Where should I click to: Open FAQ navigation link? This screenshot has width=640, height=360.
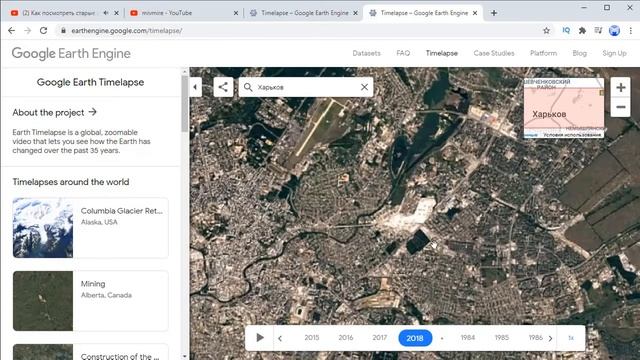[x=403, y=53]
